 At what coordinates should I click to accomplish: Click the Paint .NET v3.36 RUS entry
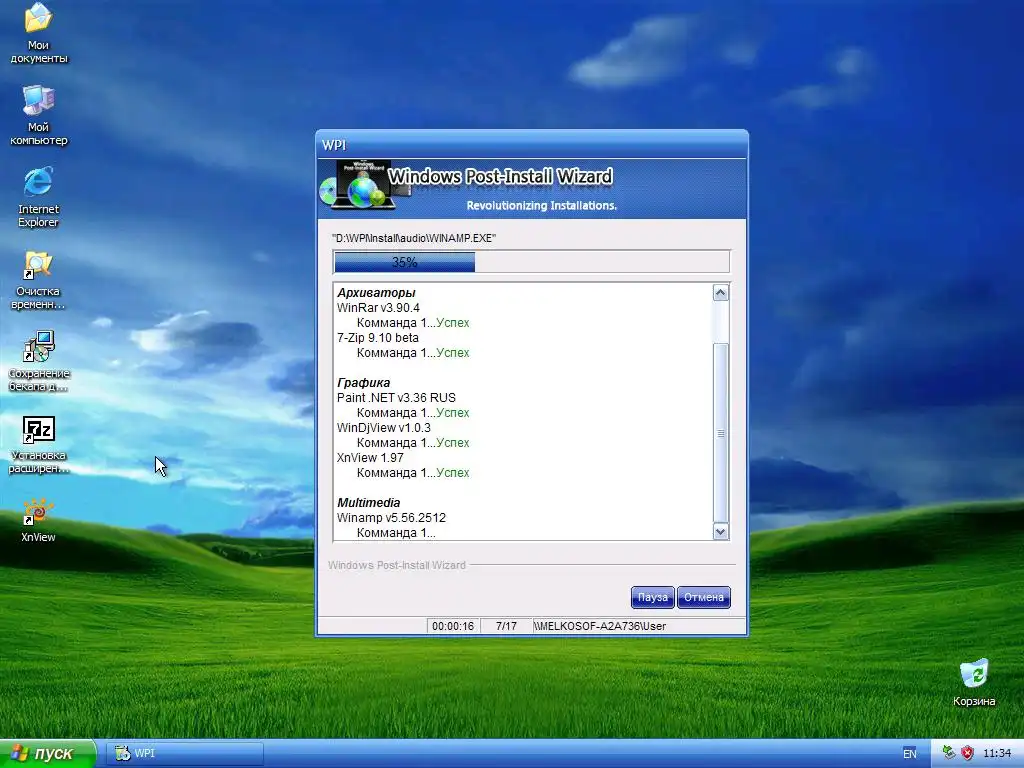tap(396, 398)
